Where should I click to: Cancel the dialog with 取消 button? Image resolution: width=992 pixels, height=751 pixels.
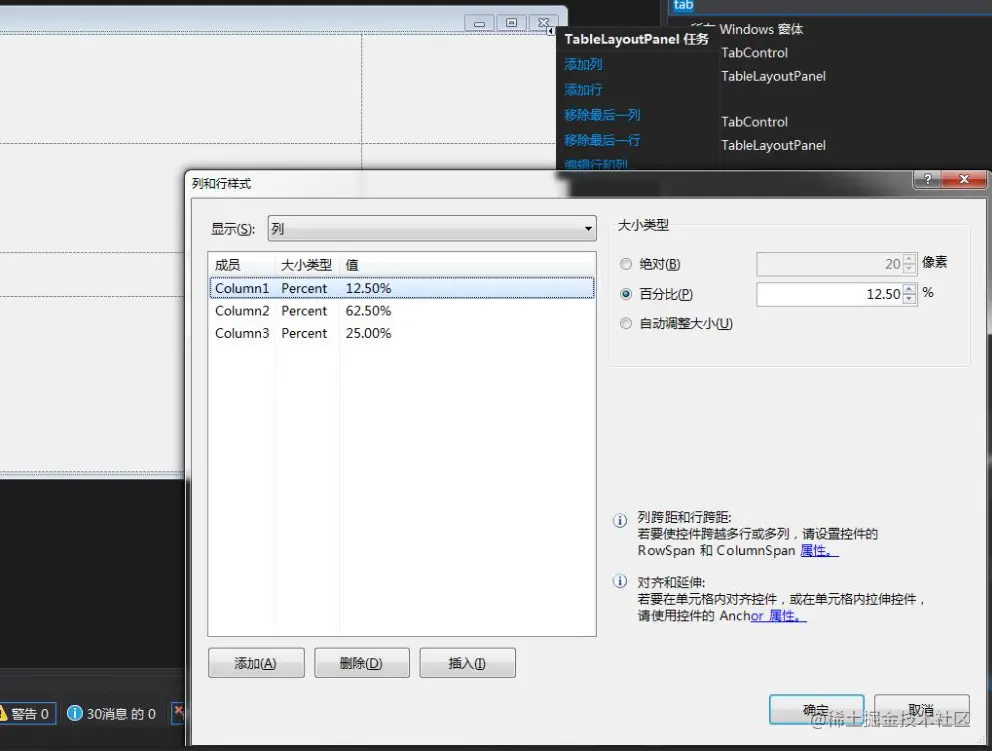(x=922, y=710)
